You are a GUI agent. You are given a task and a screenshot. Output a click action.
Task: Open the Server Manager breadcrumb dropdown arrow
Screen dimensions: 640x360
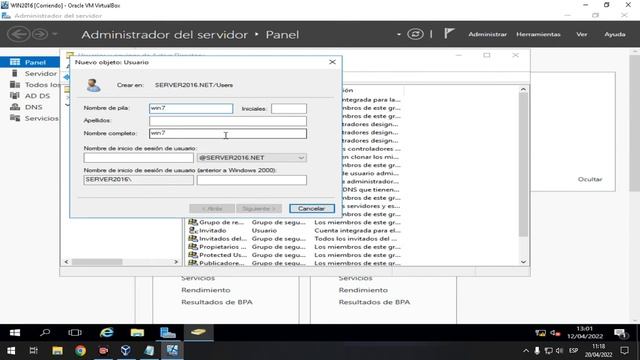(x=399, y=35)
